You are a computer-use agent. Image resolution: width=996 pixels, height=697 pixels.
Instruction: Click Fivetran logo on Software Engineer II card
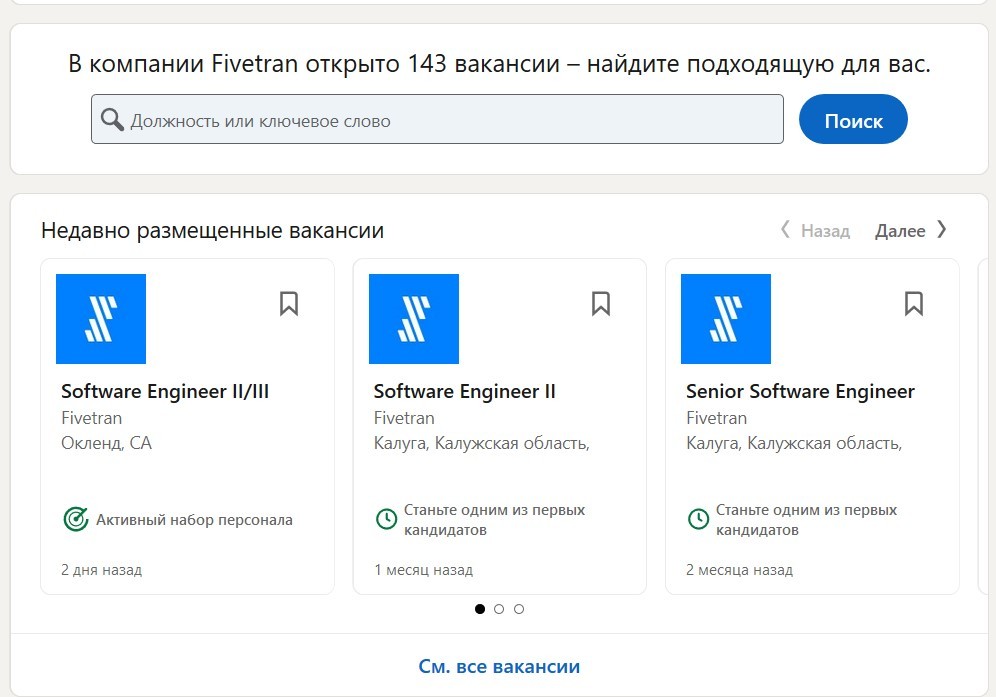413,319
